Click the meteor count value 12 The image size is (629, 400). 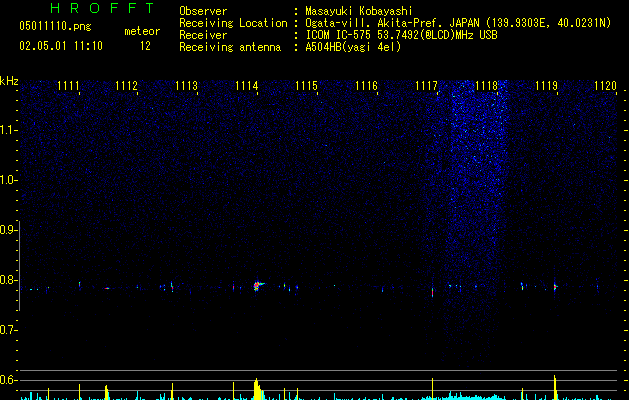(x=145, y=46)
